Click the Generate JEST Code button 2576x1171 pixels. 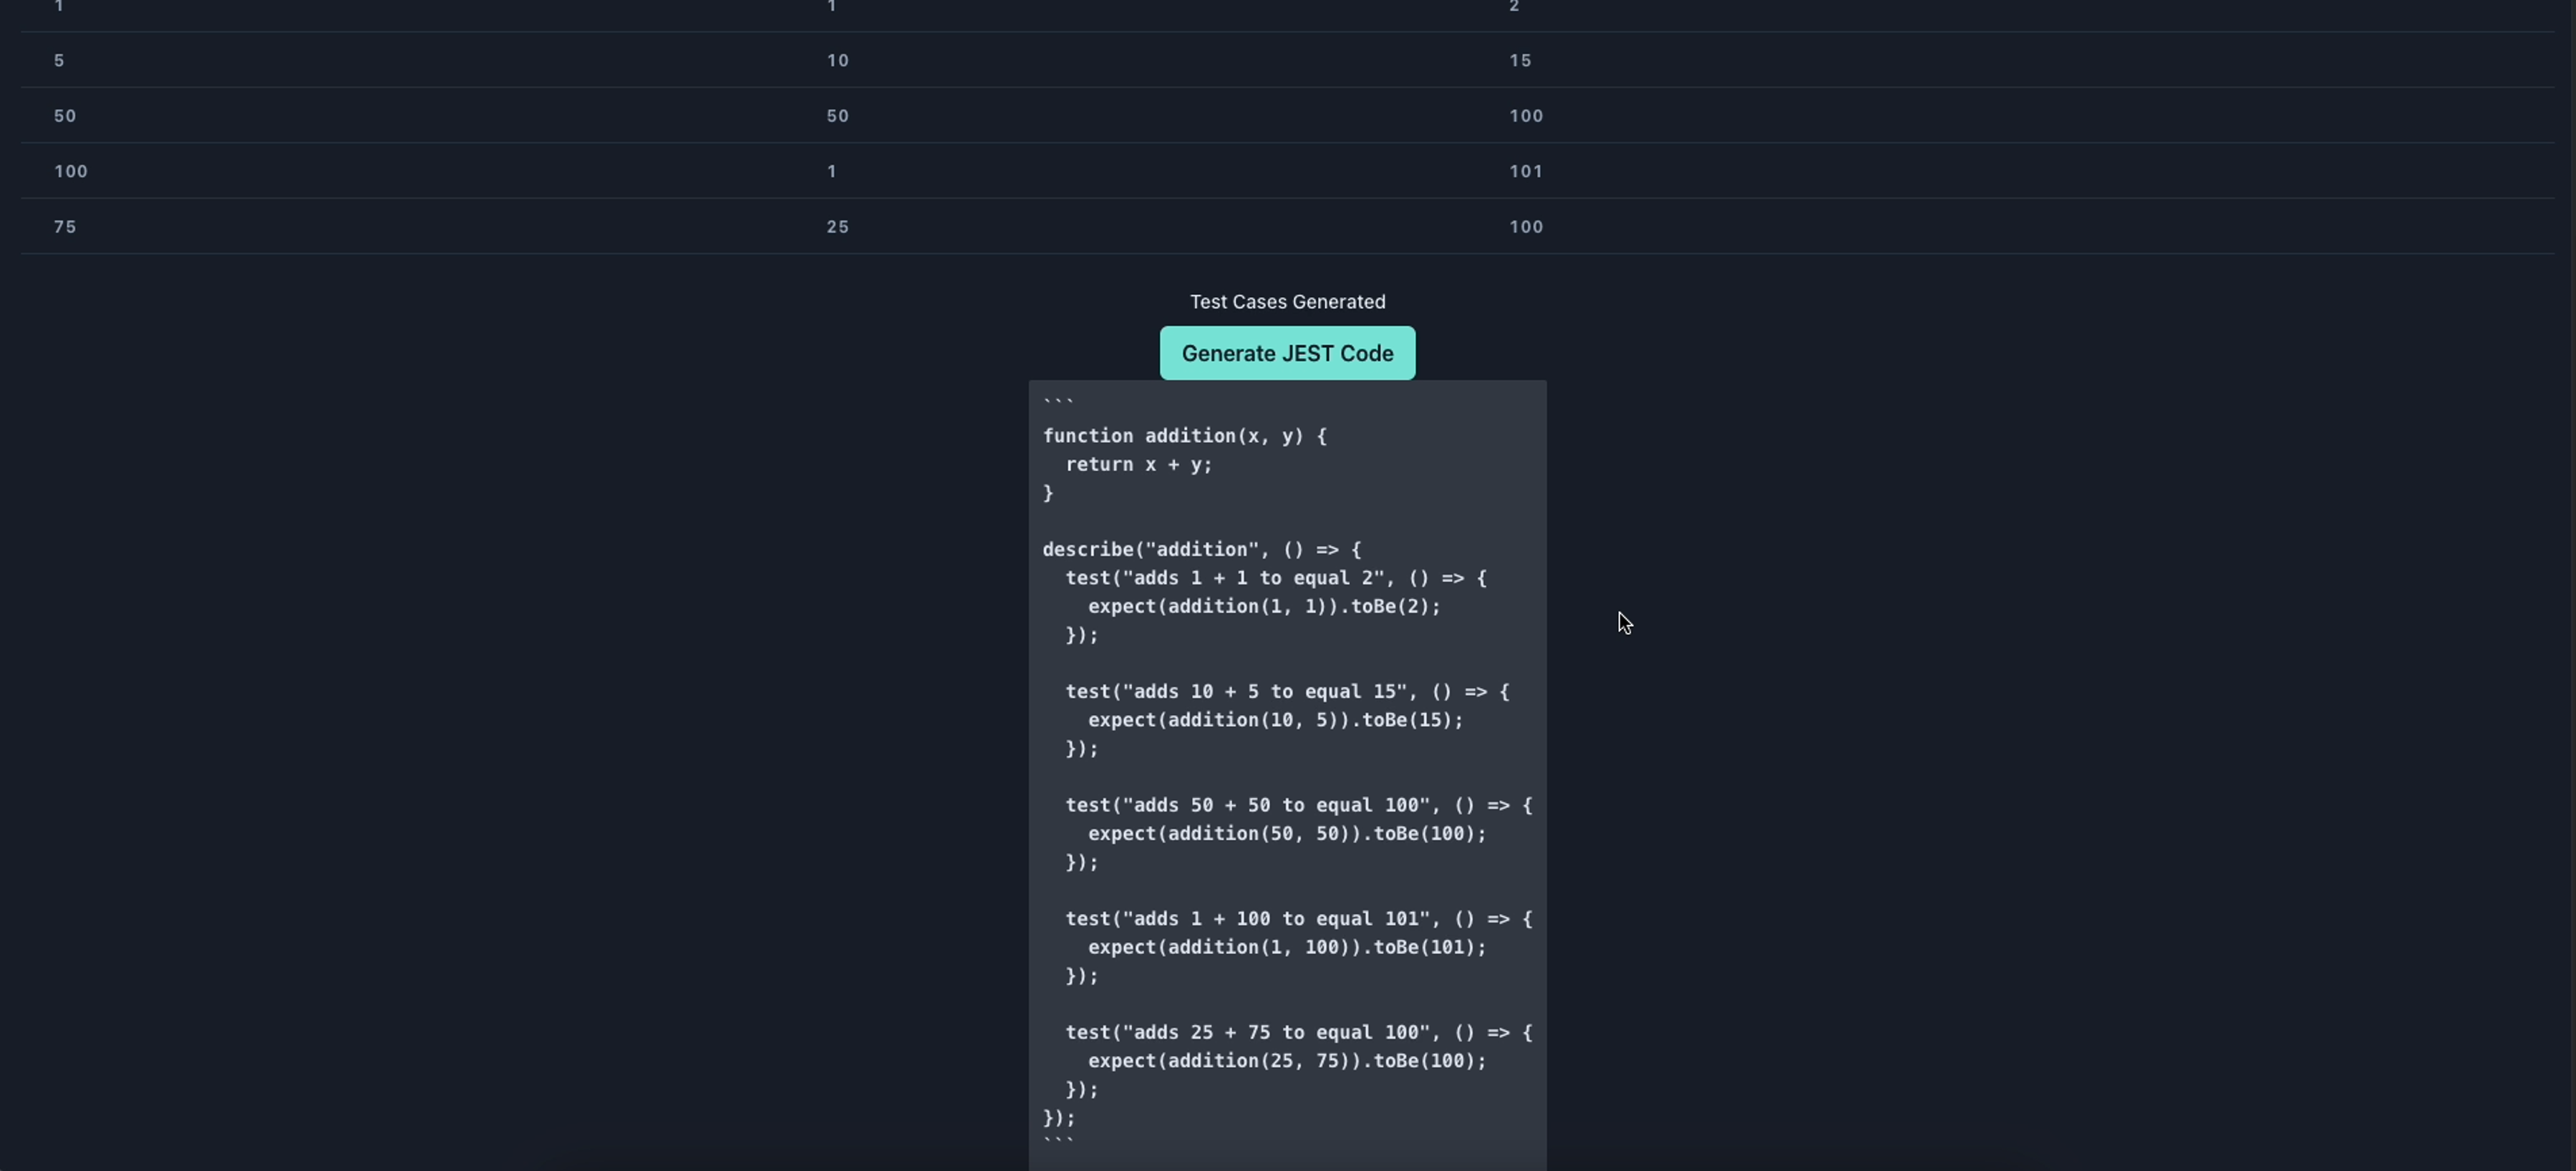coord(1287,353)
